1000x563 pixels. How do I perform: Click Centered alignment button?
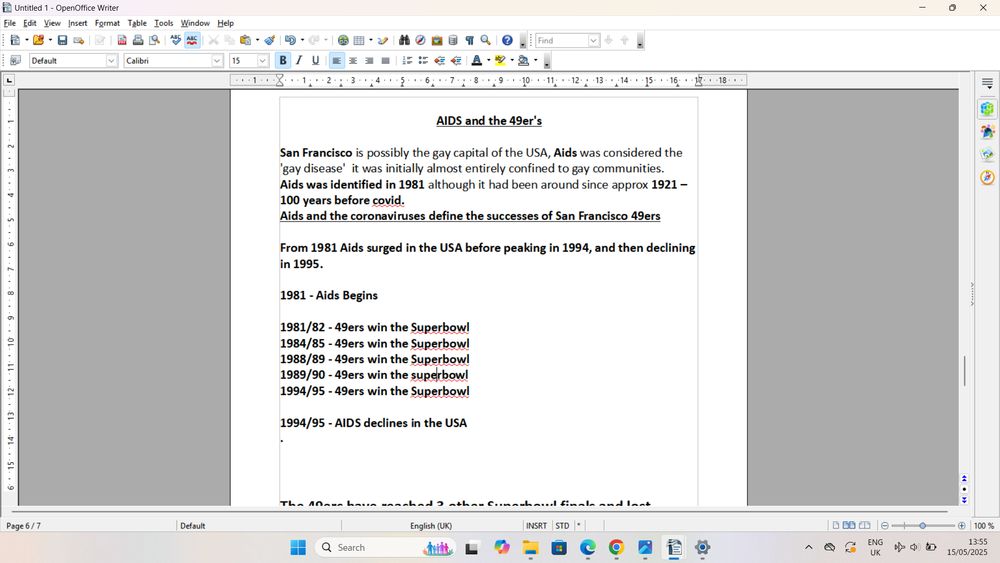pos(353,61)
